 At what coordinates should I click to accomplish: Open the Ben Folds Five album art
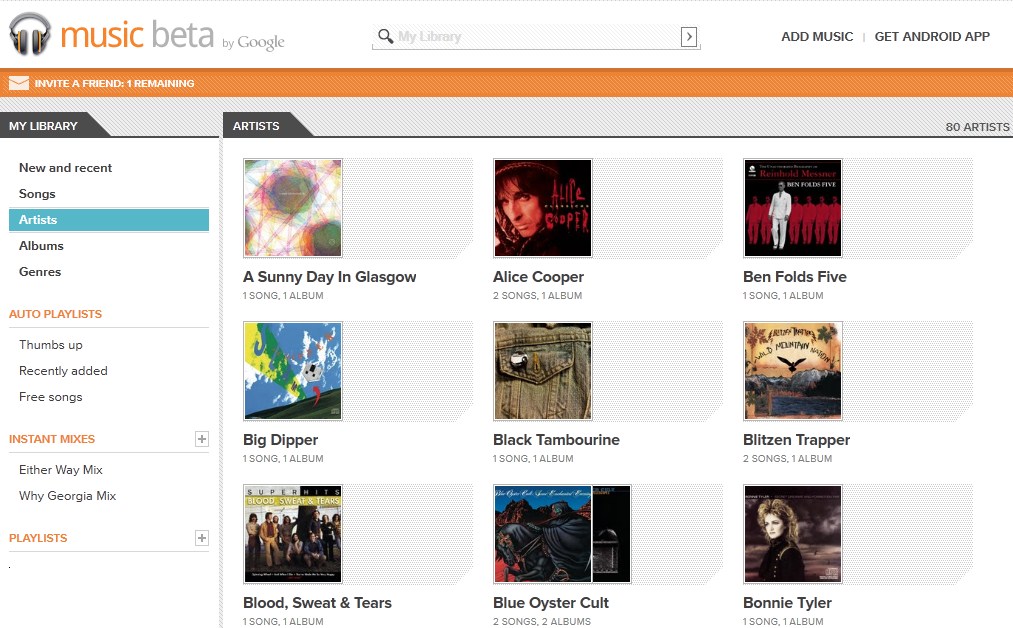pyautogui.click(x=793, y=208)
